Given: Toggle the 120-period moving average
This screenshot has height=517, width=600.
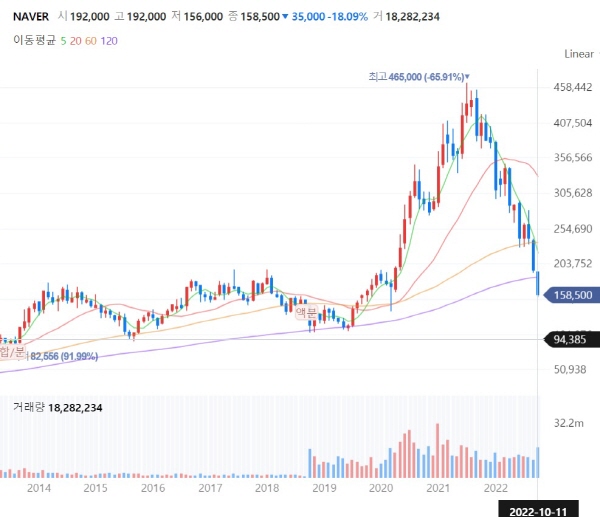Looking at the screenshot, I should pos(109,41).
